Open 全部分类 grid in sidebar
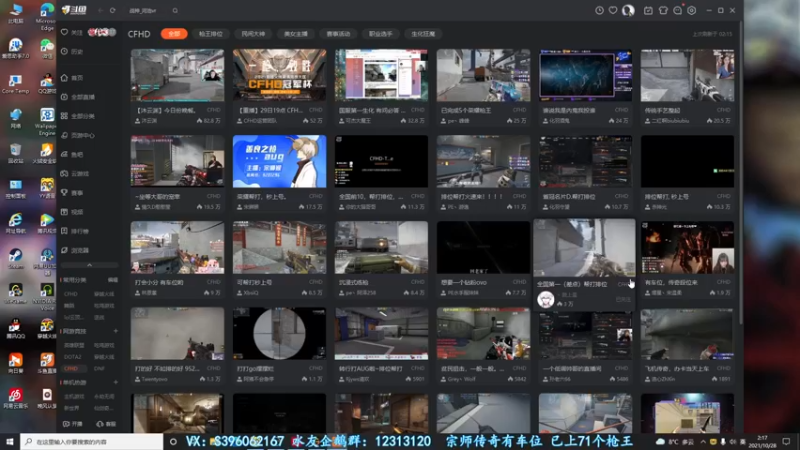Viewport: 800px width, 450px height. tap(78, 116)
